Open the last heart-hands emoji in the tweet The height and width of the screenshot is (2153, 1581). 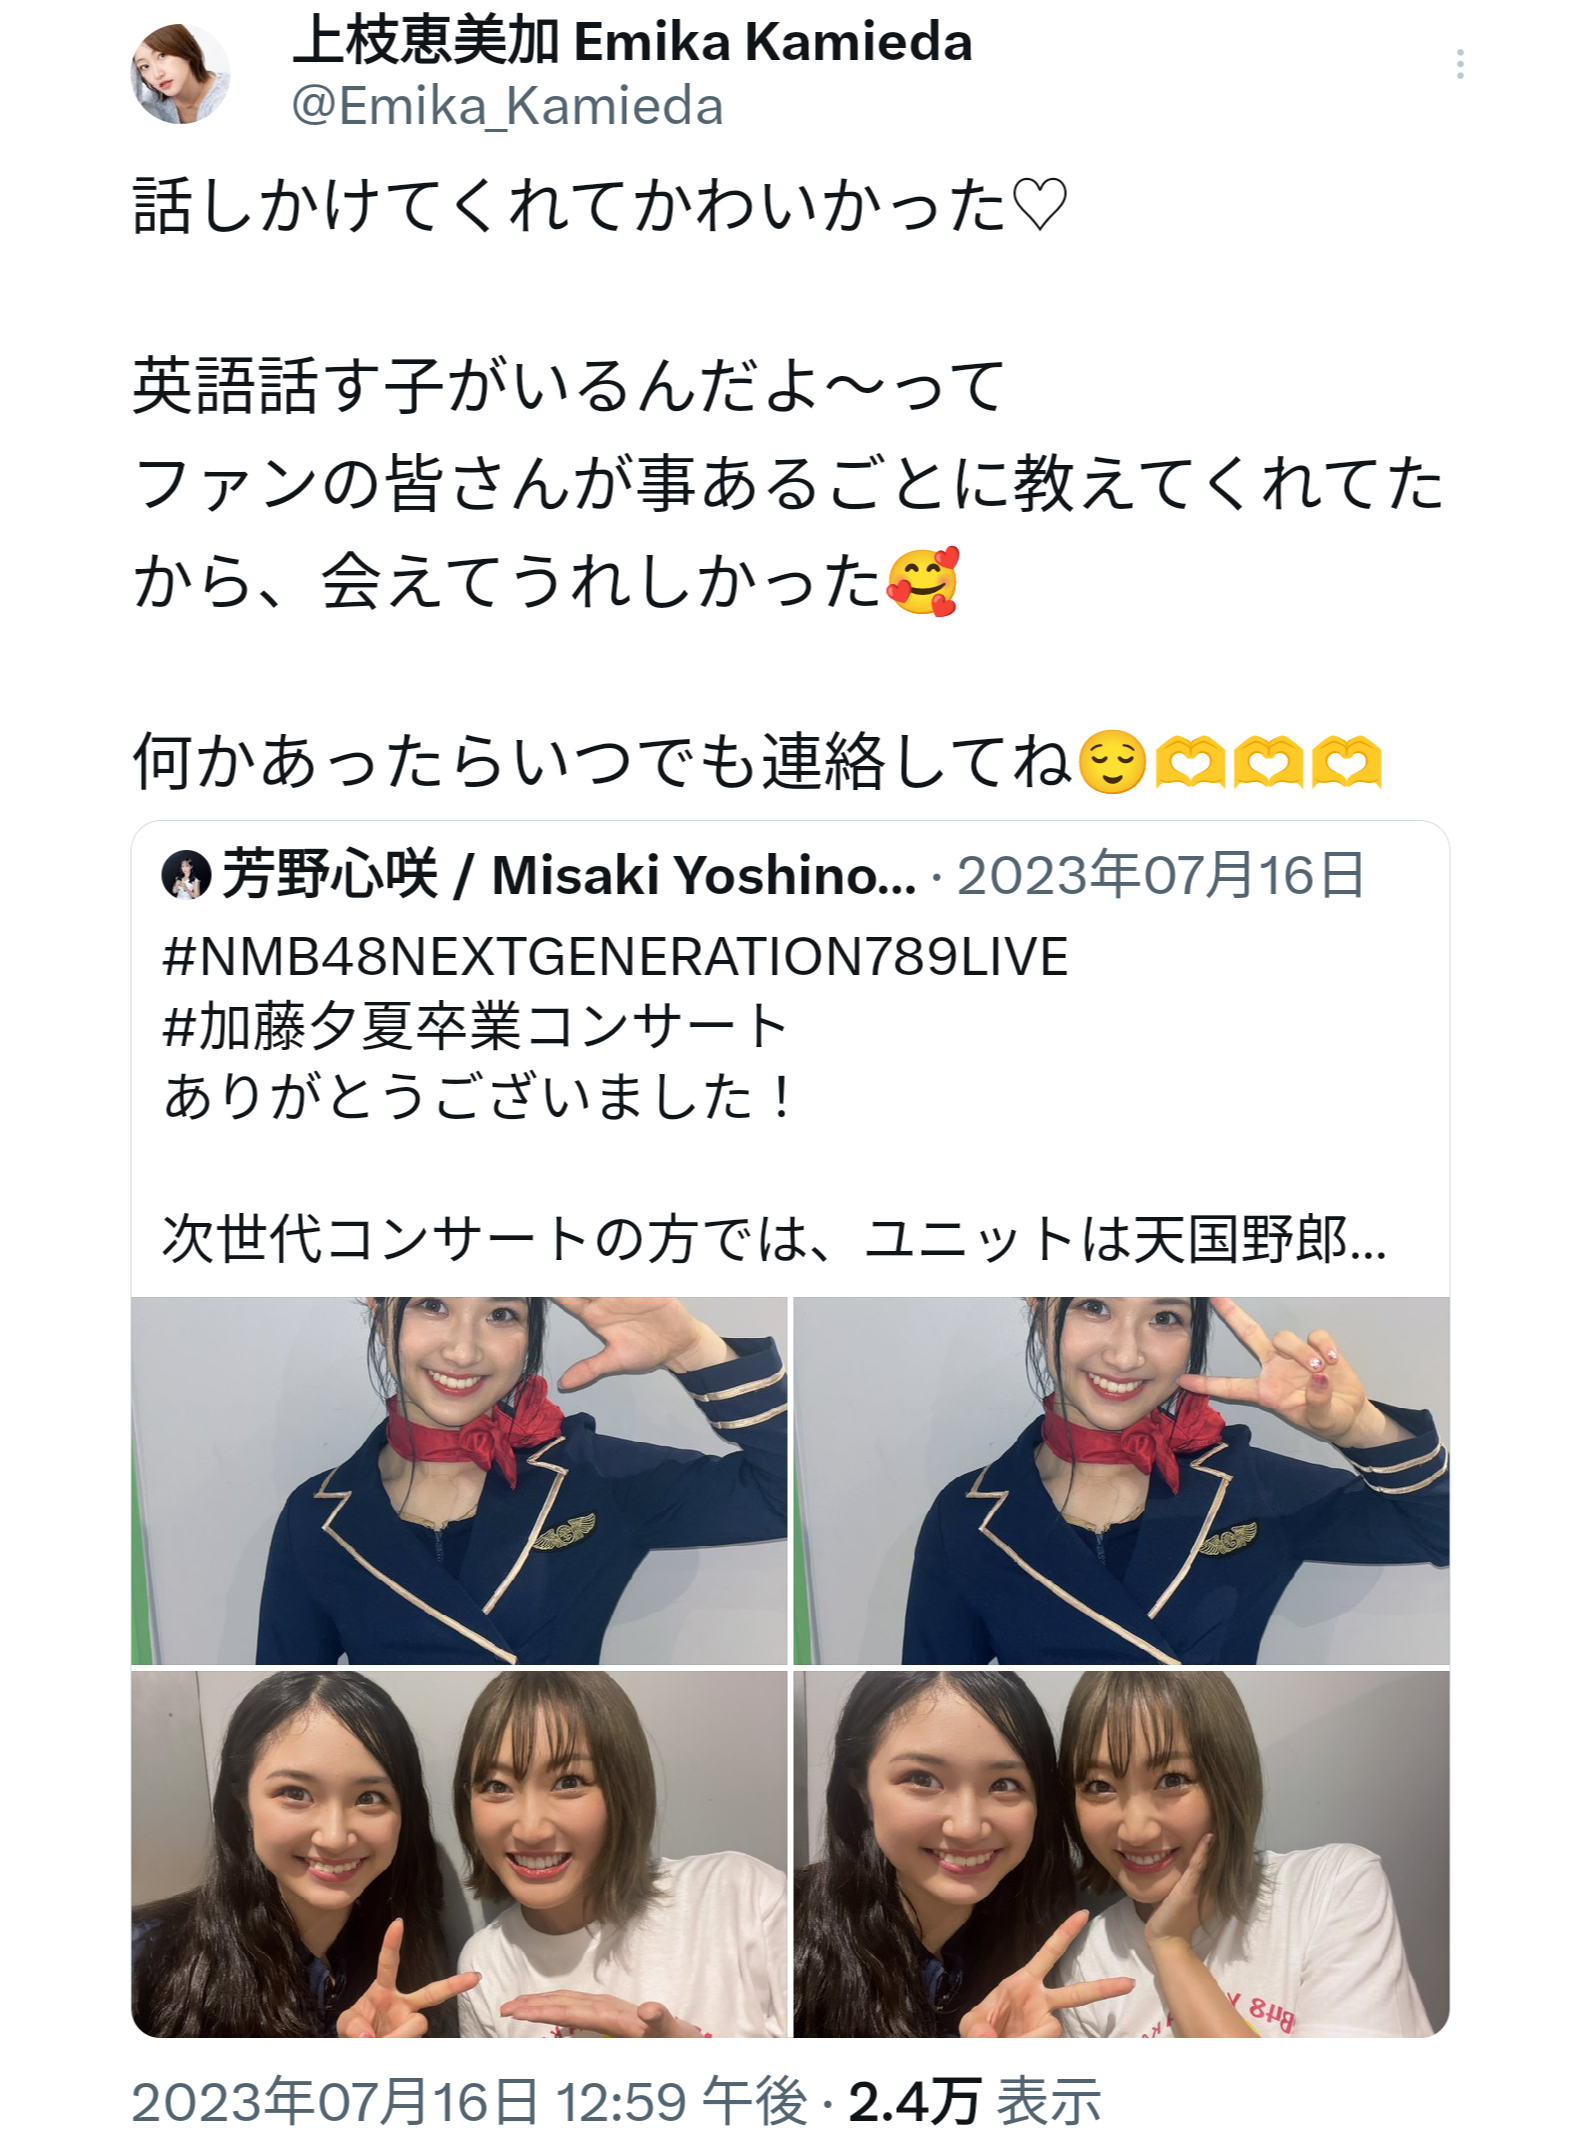(x=1346, y=761)
